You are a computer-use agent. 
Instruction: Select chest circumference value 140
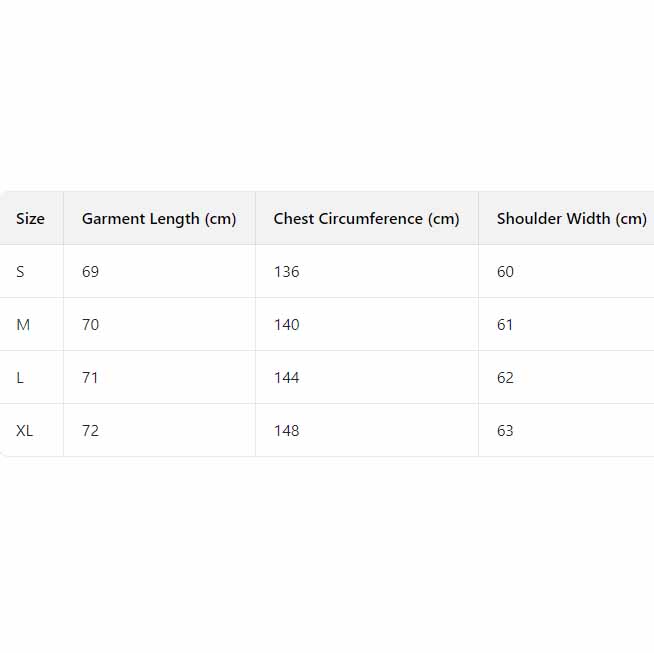tap(286, 325)
